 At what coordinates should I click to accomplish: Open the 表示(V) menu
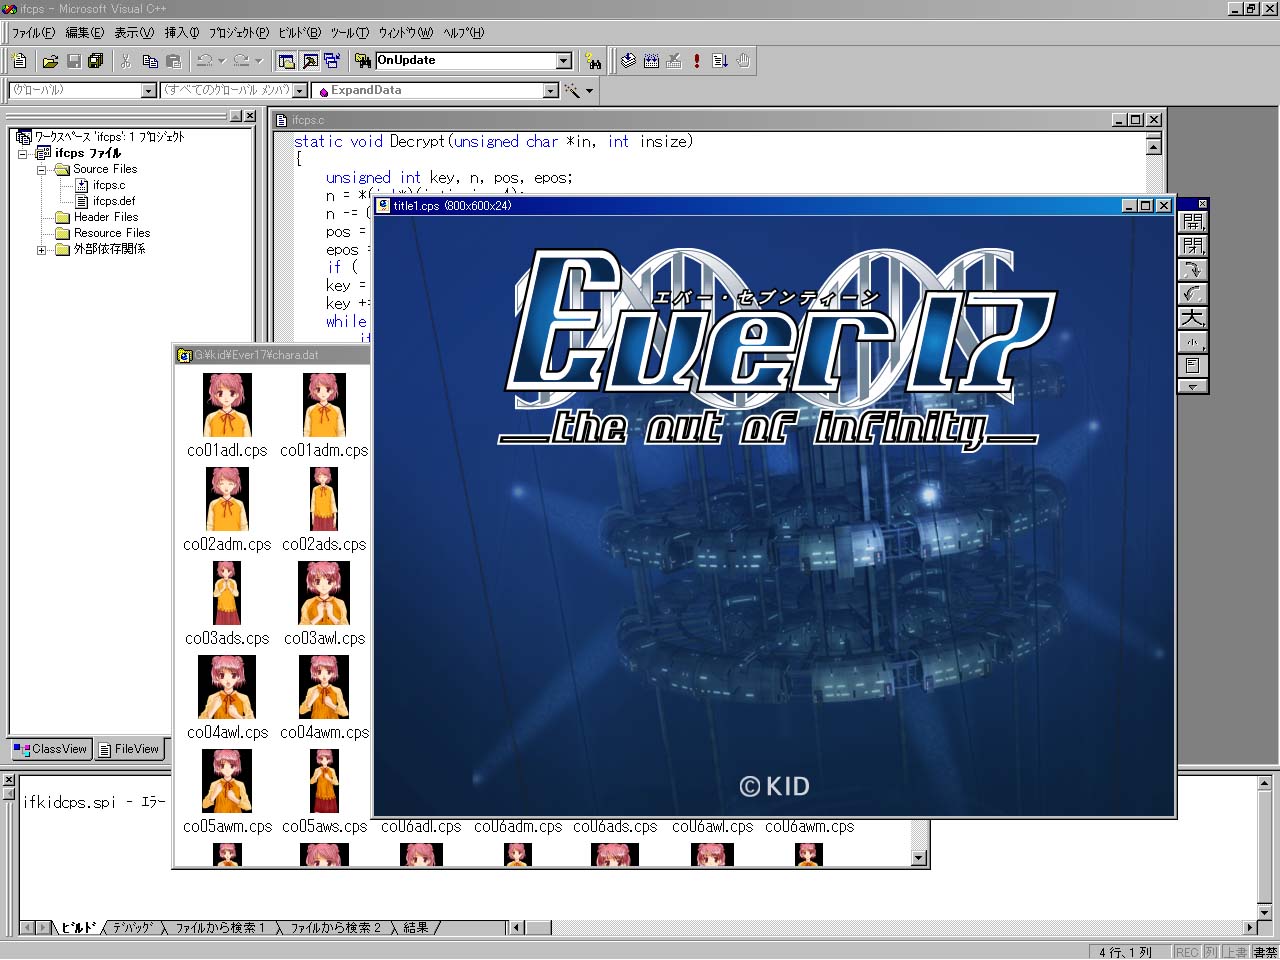click(134, 33)
